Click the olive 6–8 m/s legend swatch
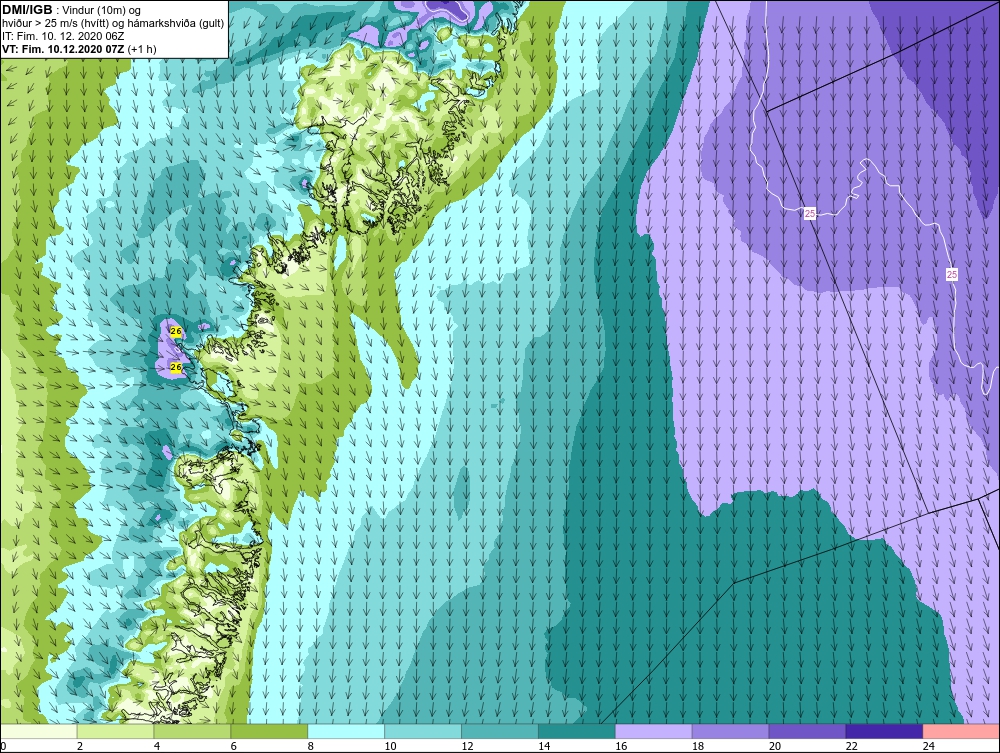The width and height of the screenshot is (1000, 753). coord(269,731)
